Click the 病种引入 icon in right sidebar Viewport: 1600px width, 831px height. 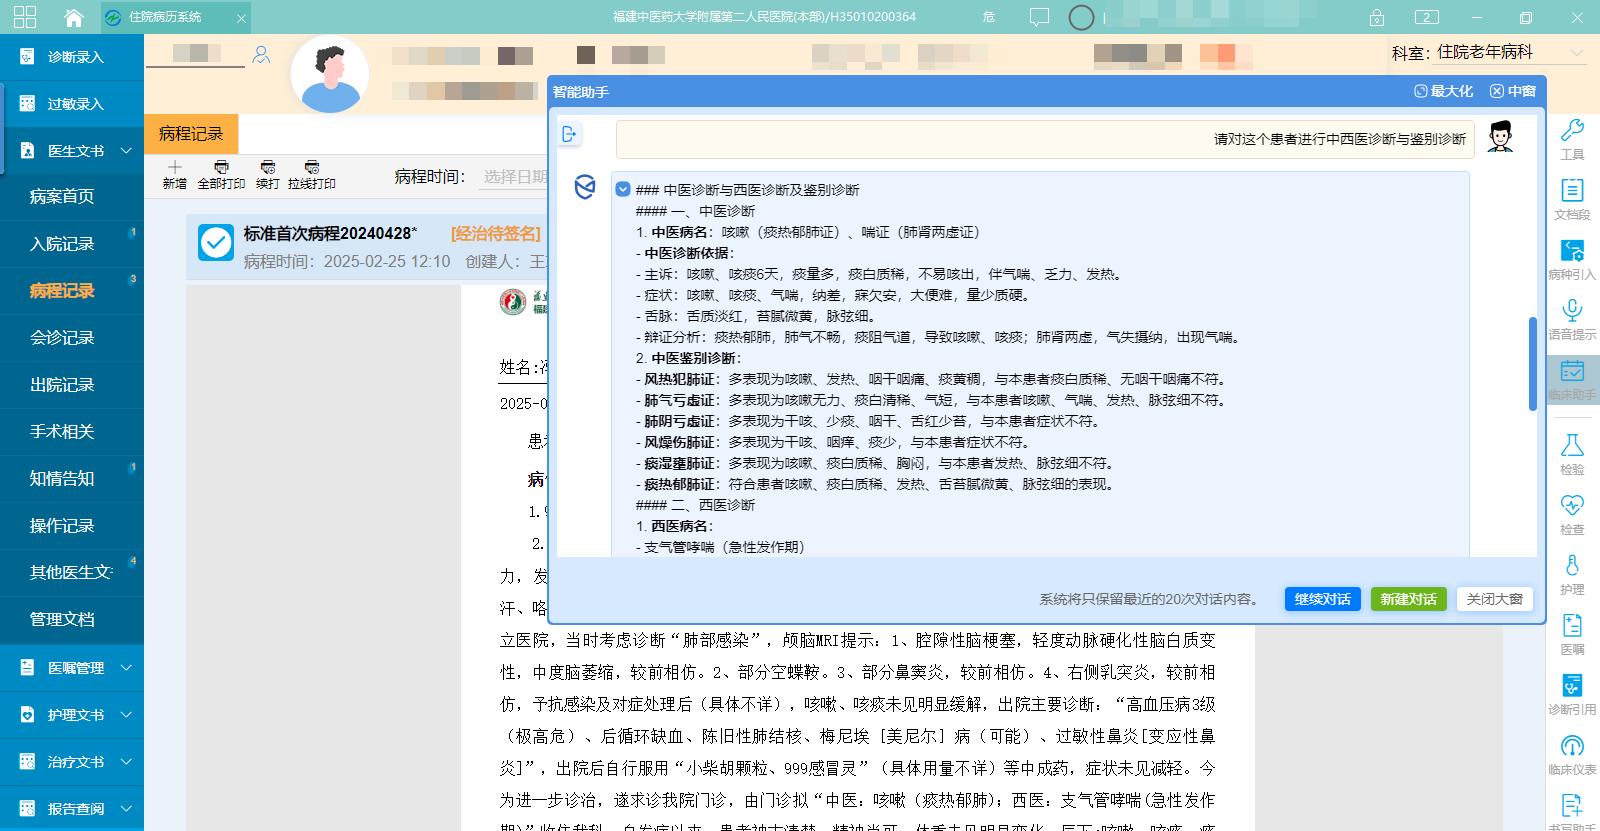tap(1572, 251)
